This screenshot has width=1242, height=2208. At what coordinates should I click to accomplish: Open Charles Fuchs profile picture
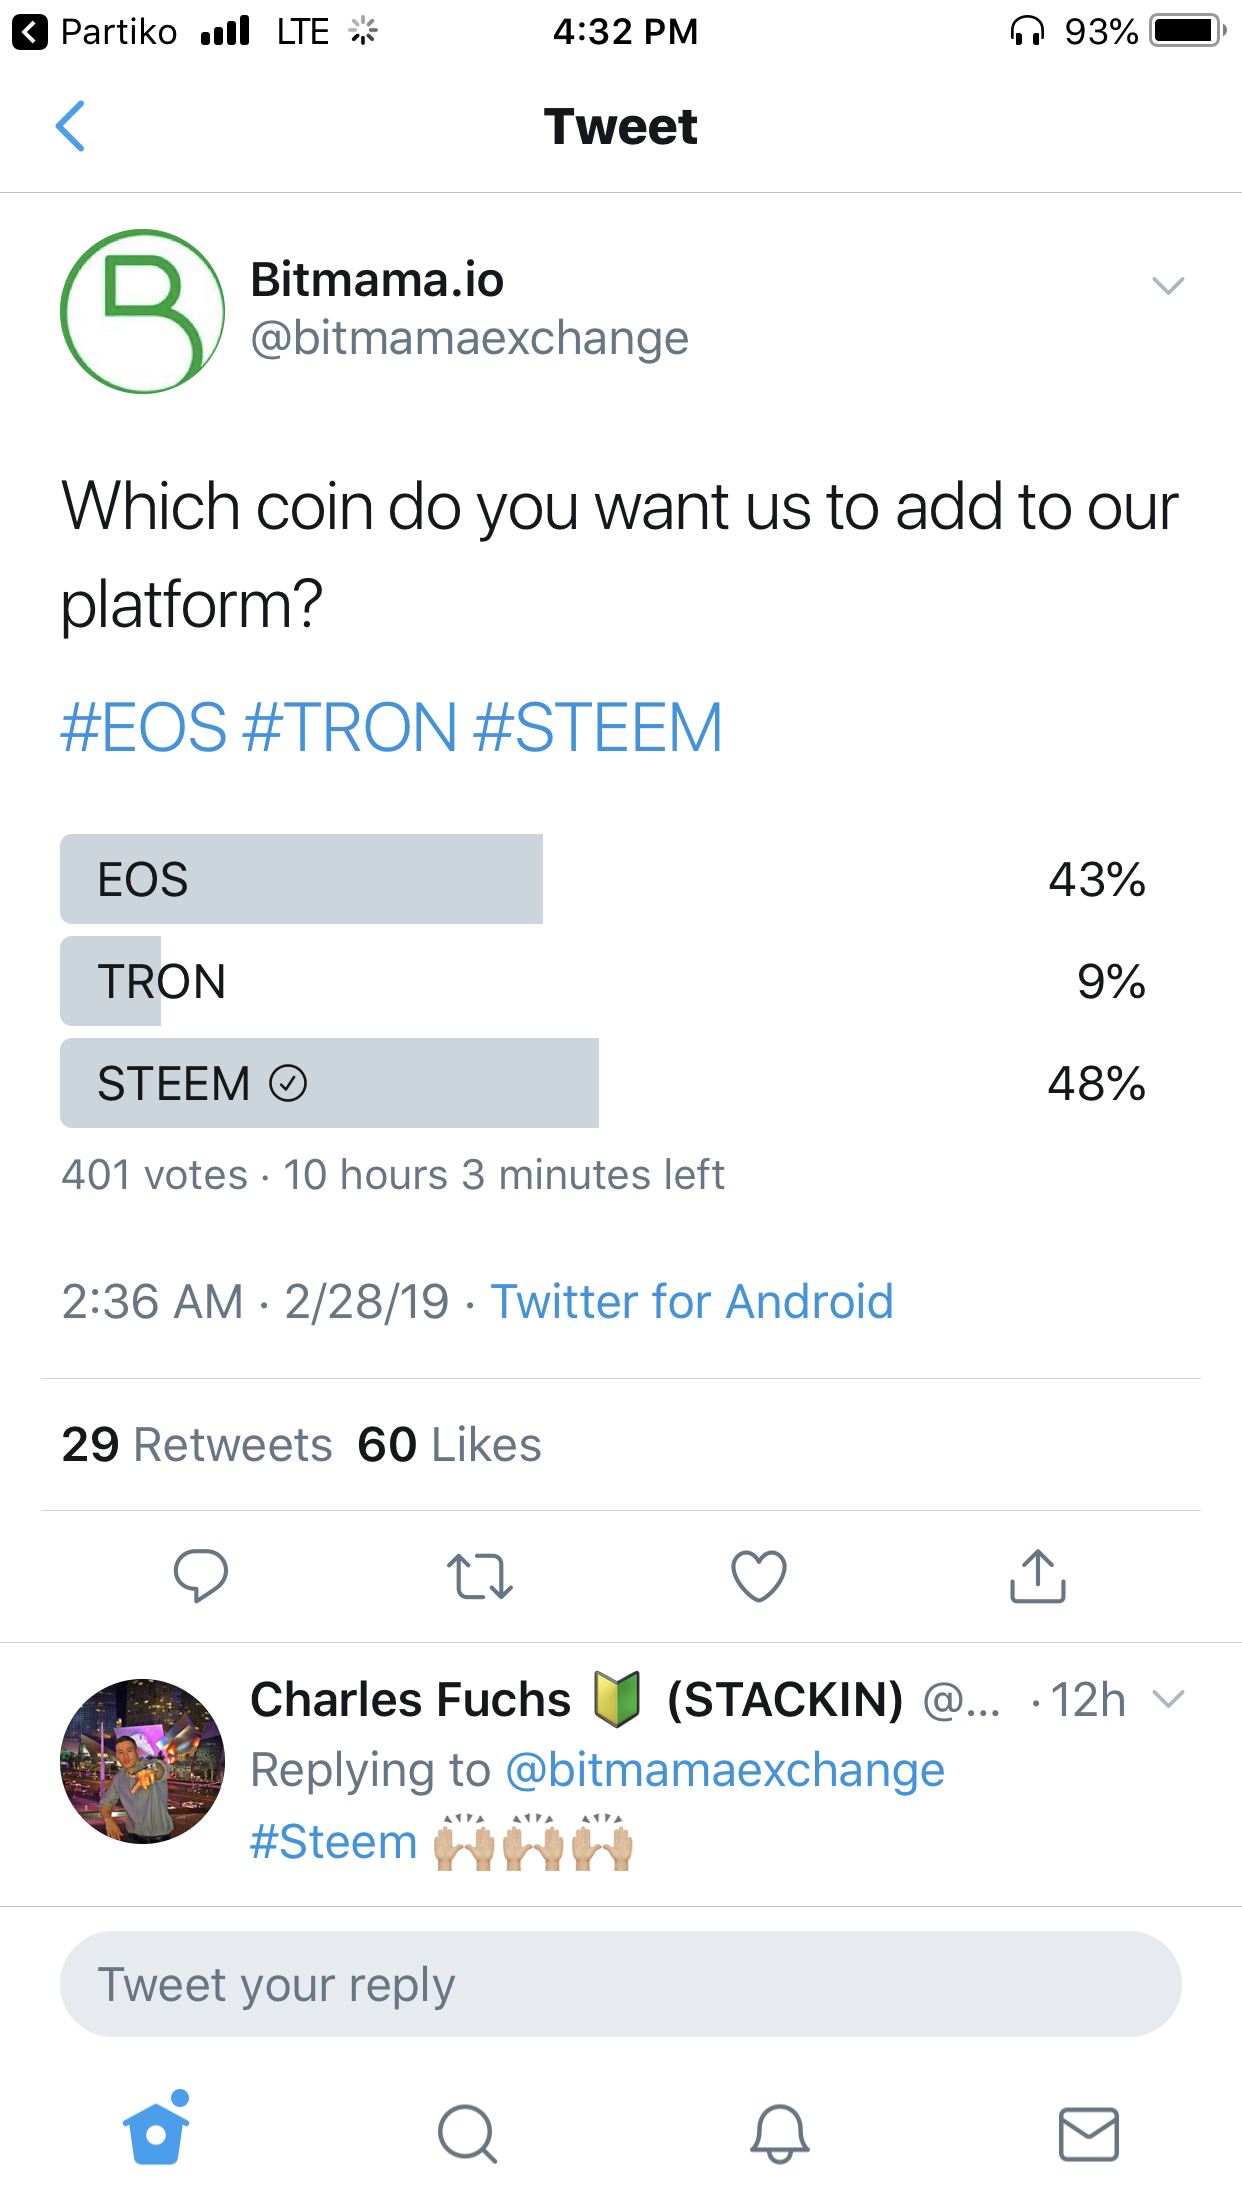(142, 1760)
